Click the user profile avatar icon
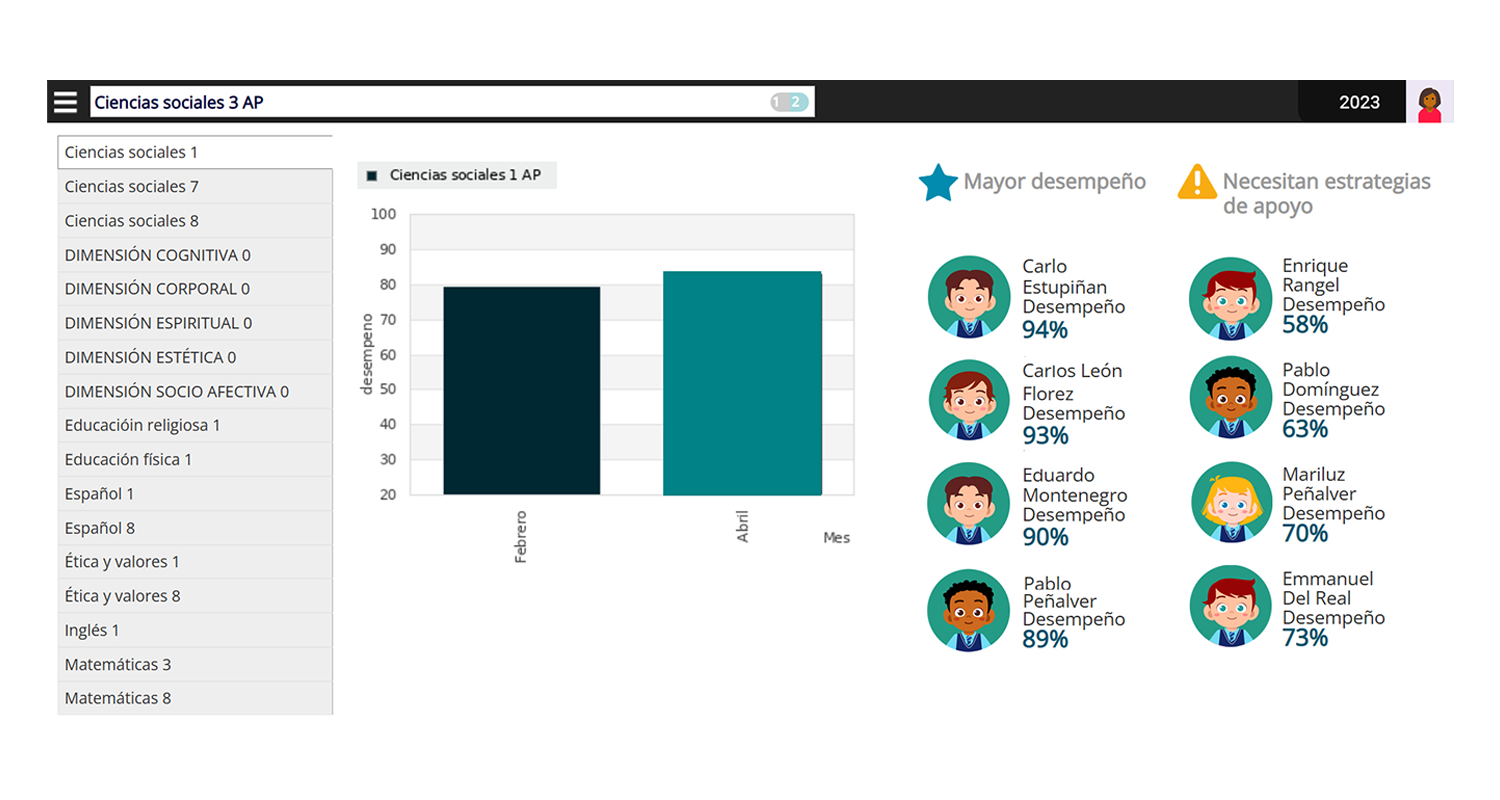The width and height of the screenshot is (1500, 800). click(x=1429, y=102)
